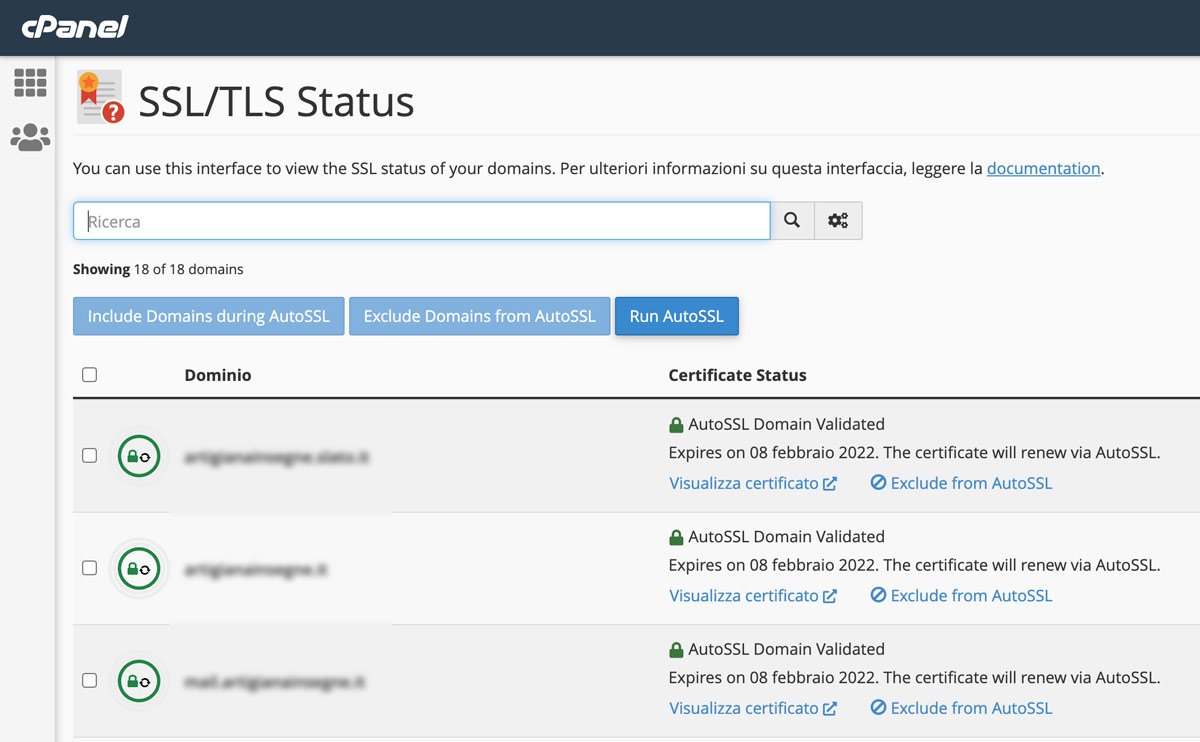Click Exclude from AutoSSL in first row
Viewport: 1200px width, 742px height.
961,483
